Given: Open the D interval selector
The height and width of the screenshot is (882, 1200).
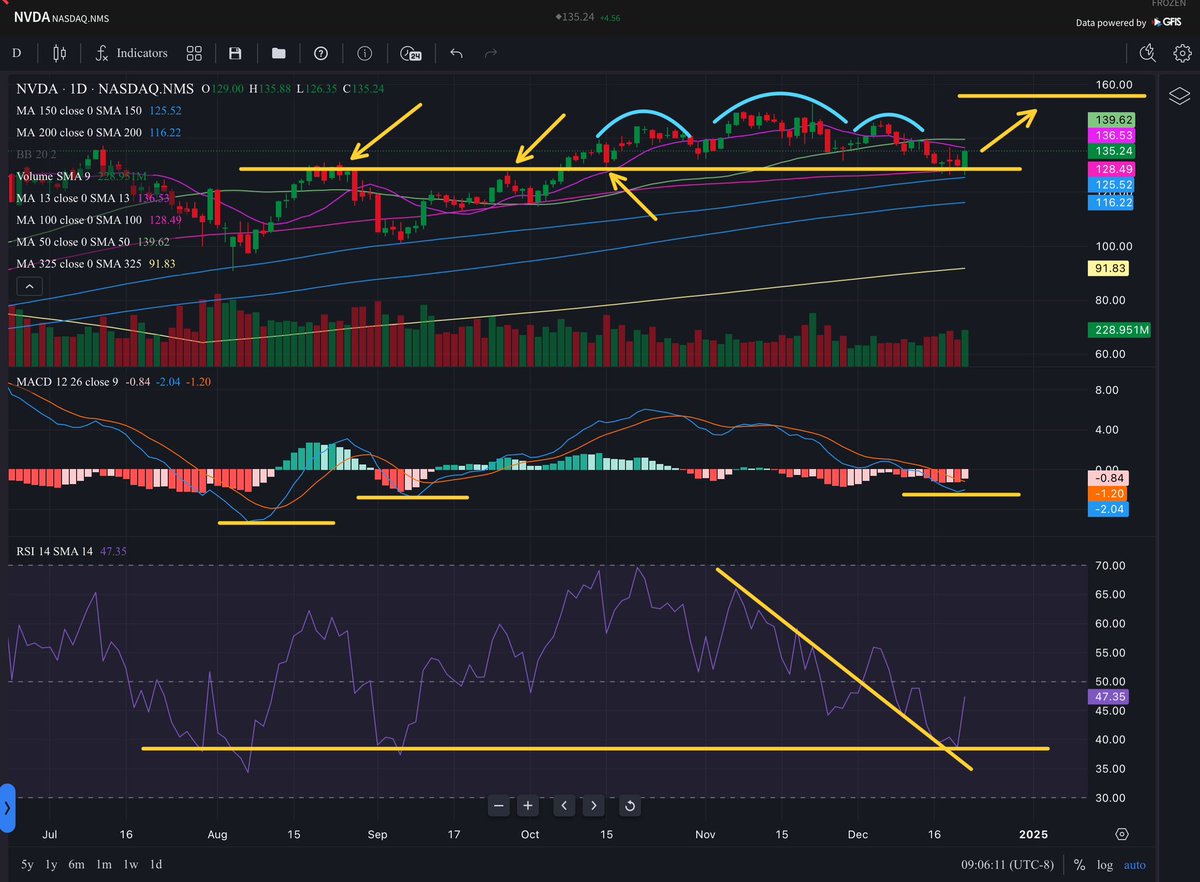Looking at the screenshot, I should 16,53.
